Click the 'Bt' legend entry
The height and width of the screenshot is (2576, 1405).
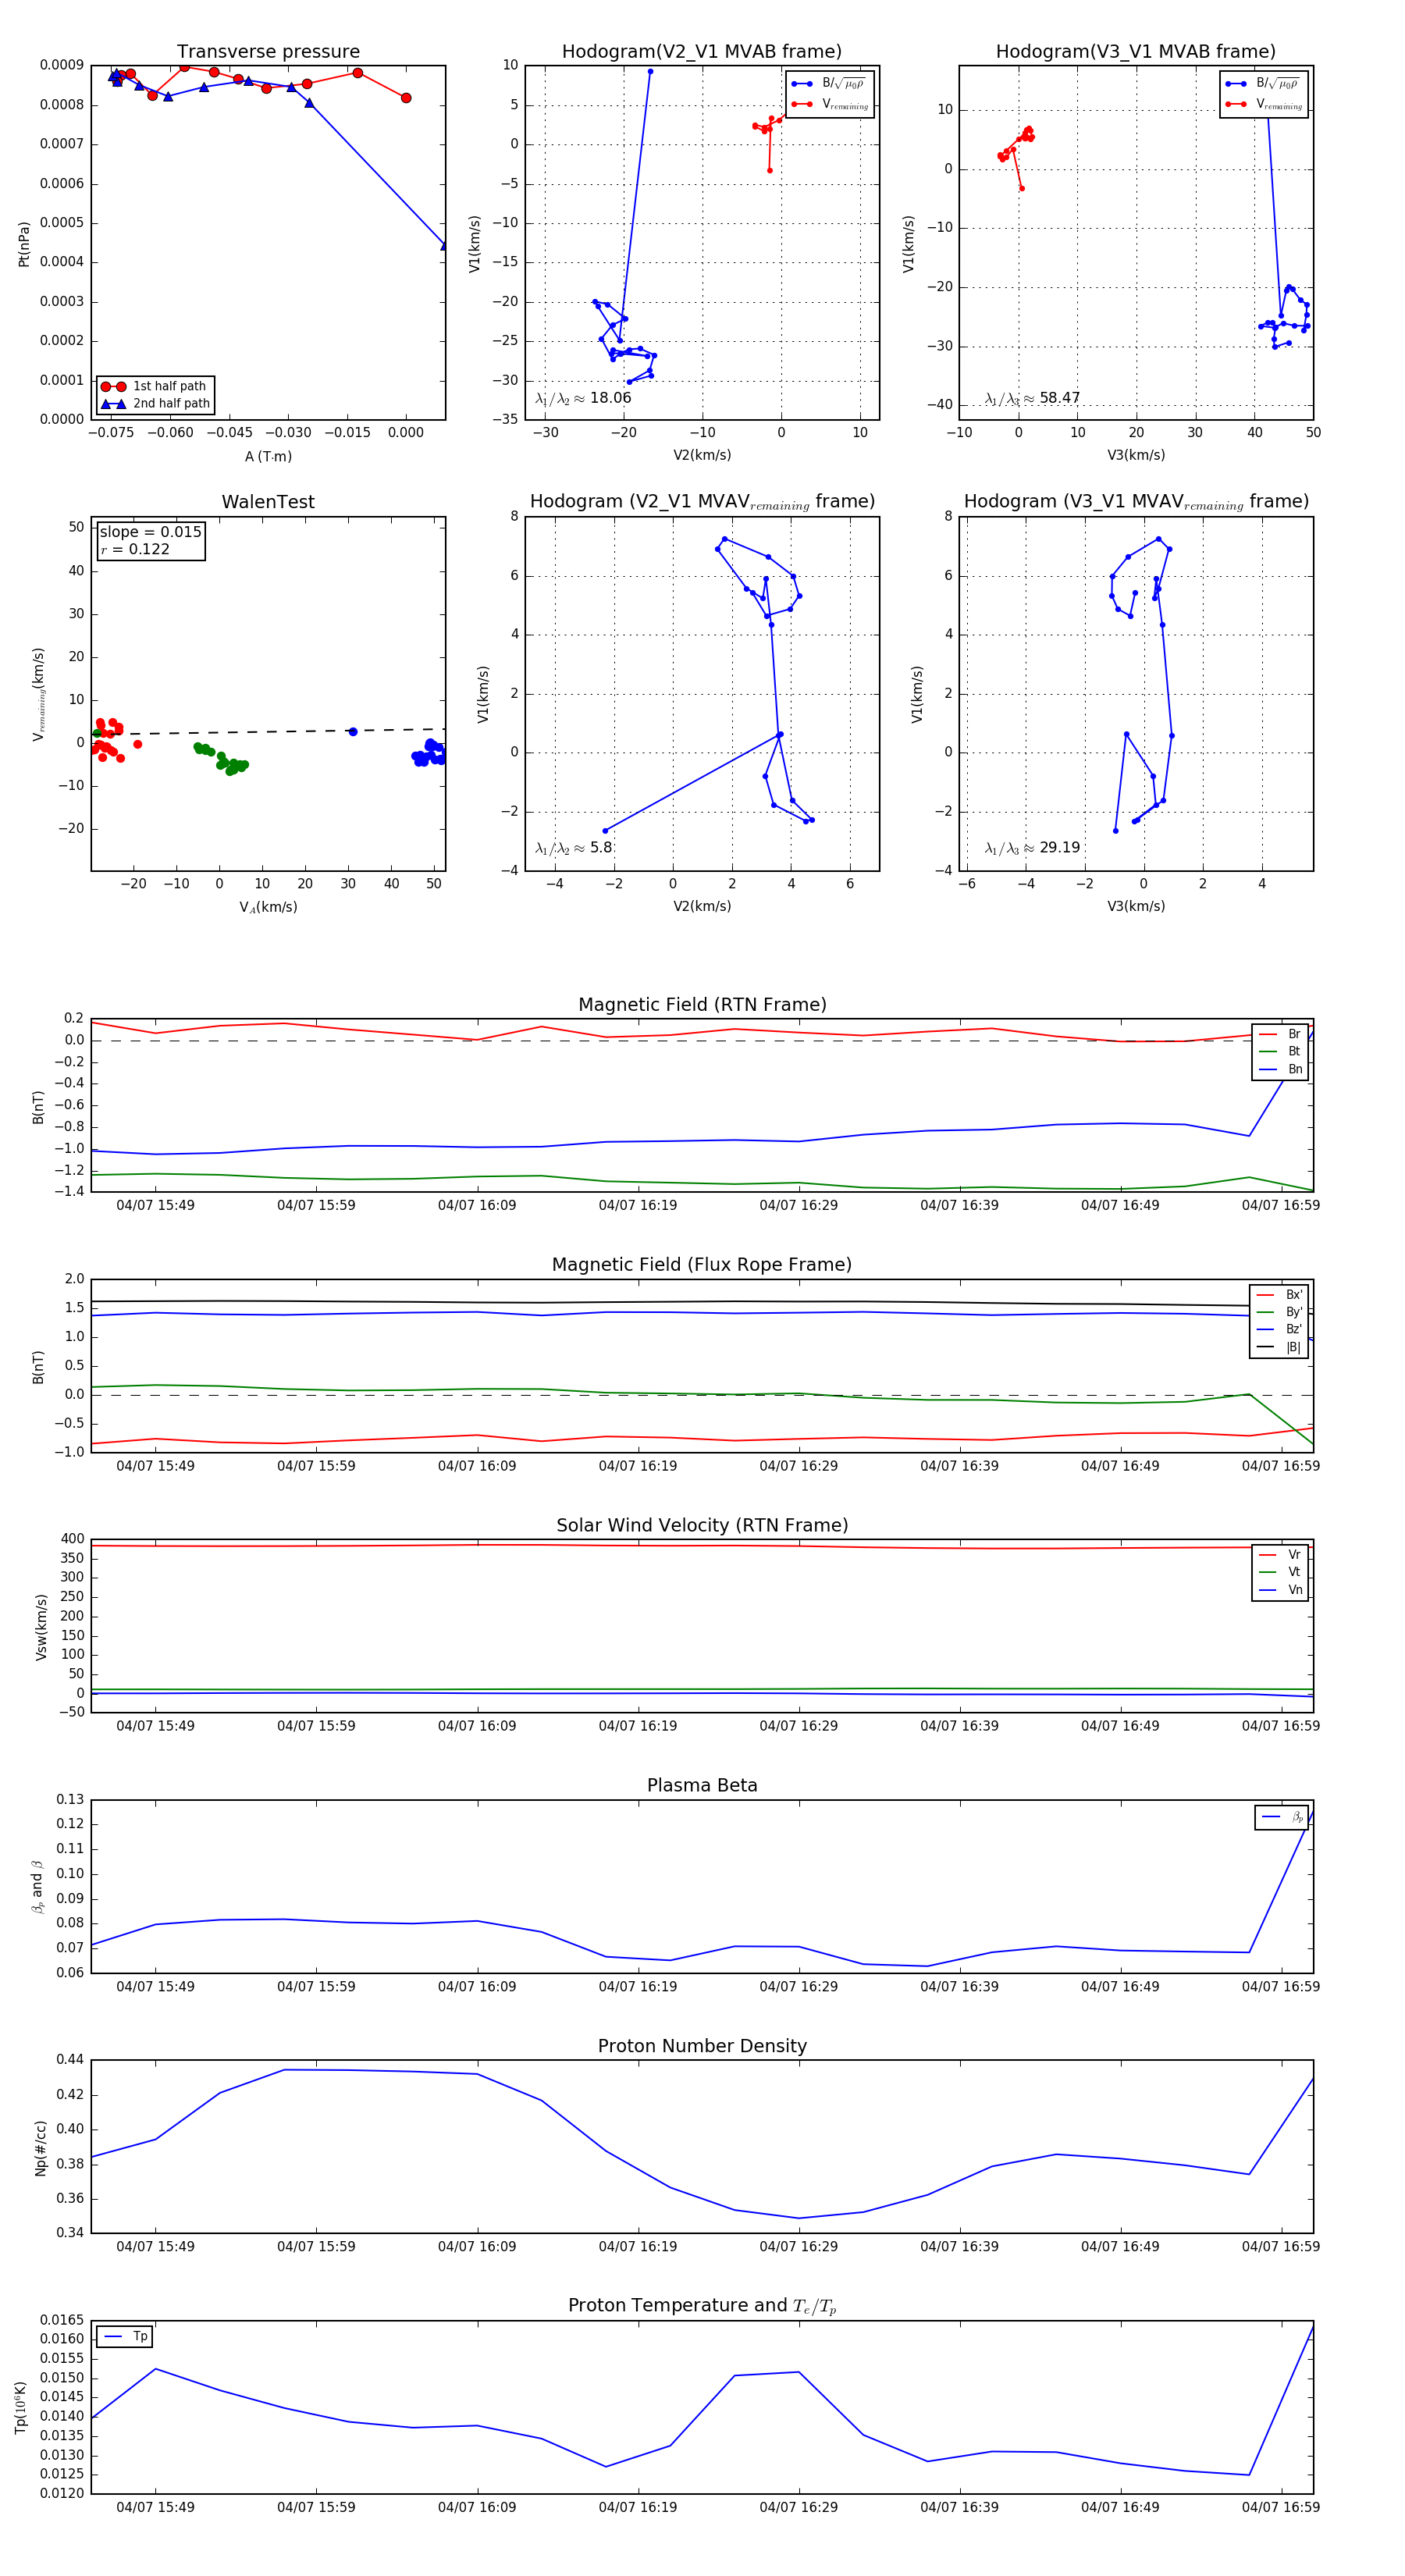[1281, 1052]
